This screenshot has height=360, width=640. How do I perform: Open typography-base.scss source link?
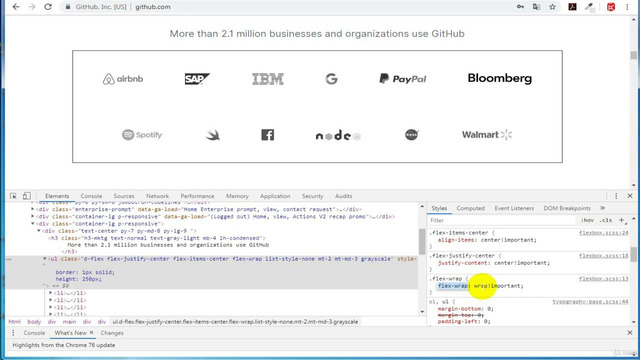(x=591, y=302)
